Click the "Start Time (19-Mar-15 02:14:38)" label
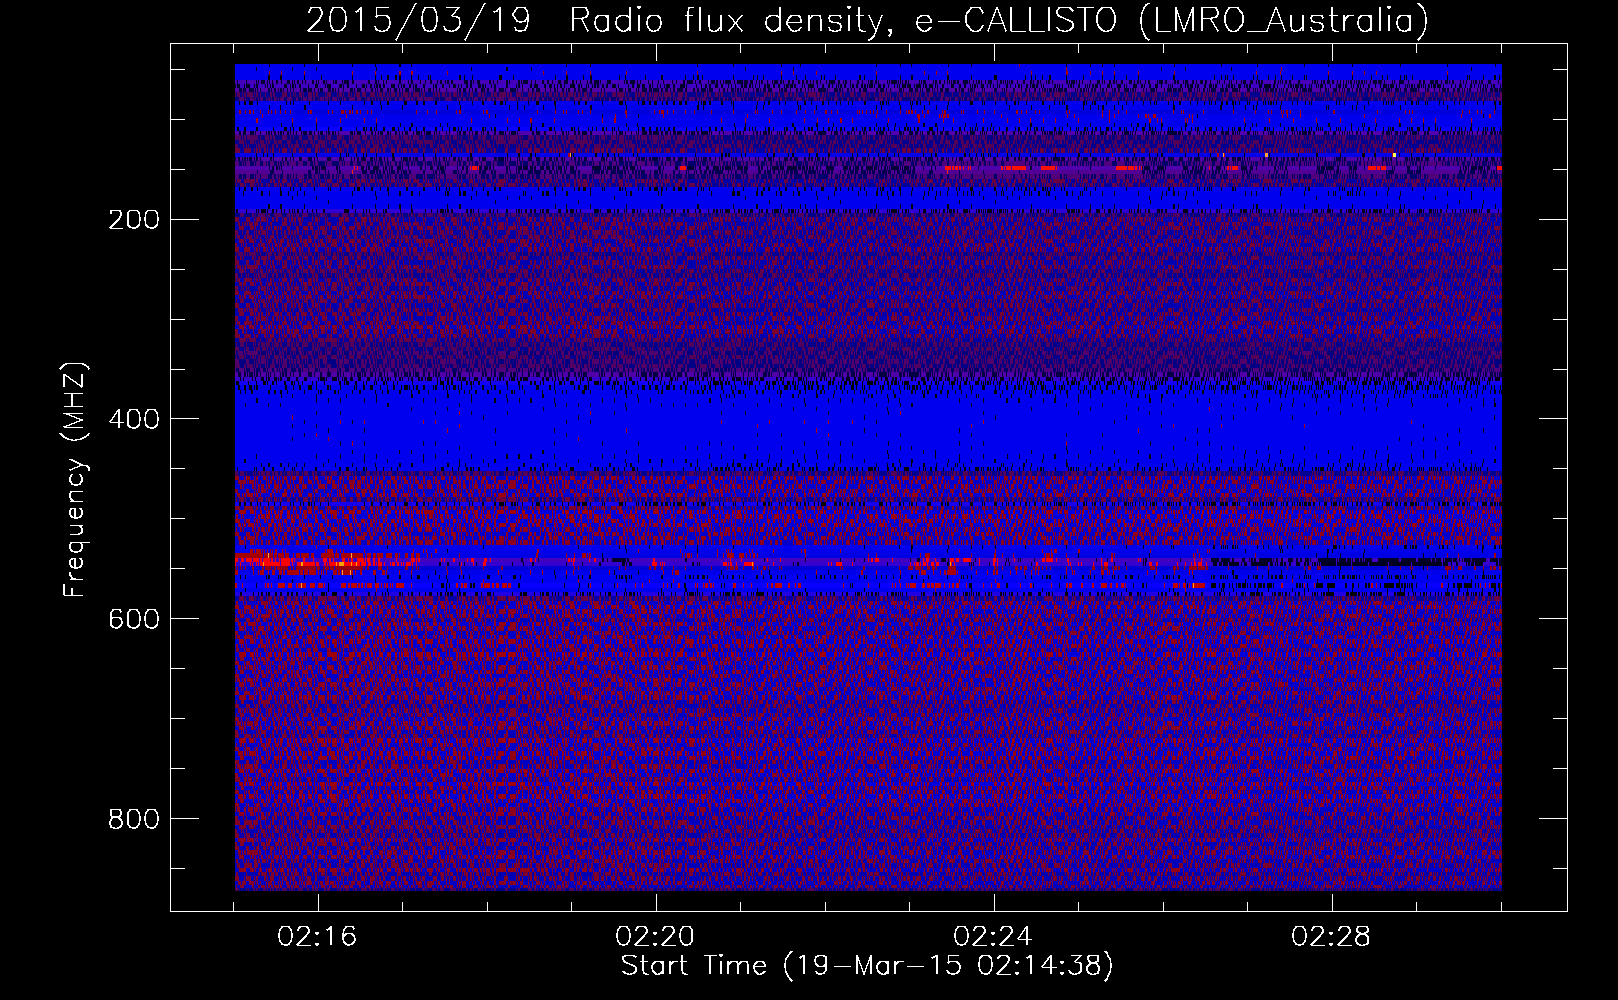The image size is (1618, 1000). click(867, 966)
